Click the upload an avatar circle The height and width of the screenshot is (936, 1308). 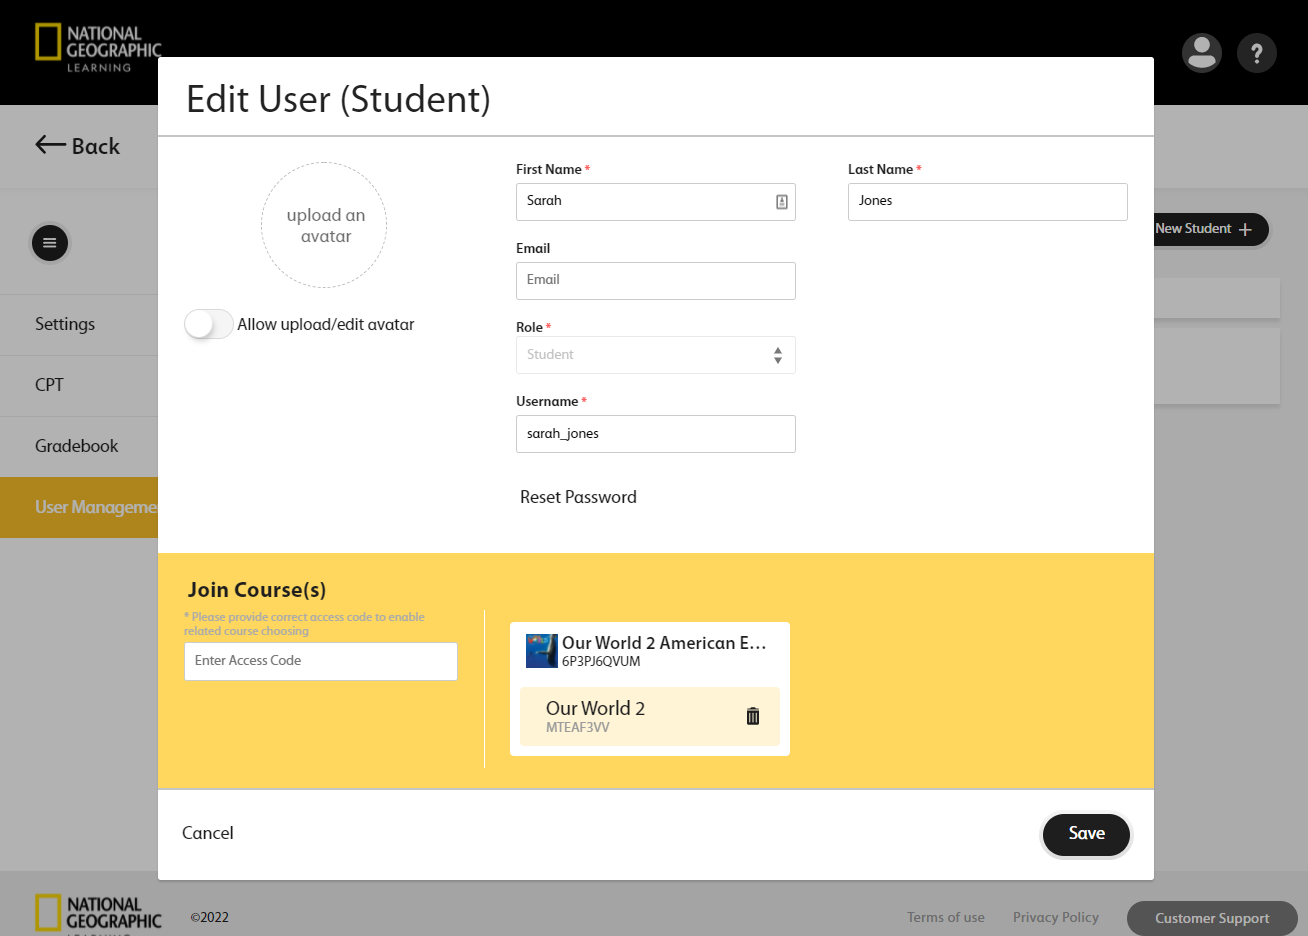tap(324, 225)
